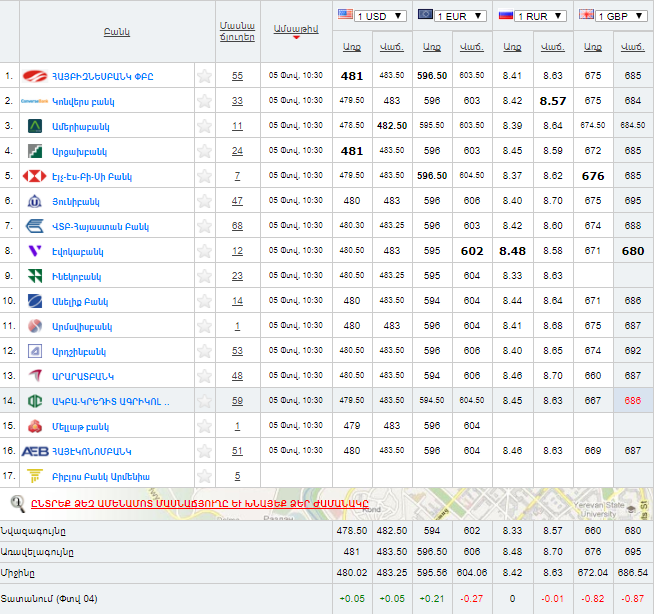Image resolution: width=655 pixels, height=614 pixels.
Task: Click the Mellat Bank red logo
Action: (35, 426)
